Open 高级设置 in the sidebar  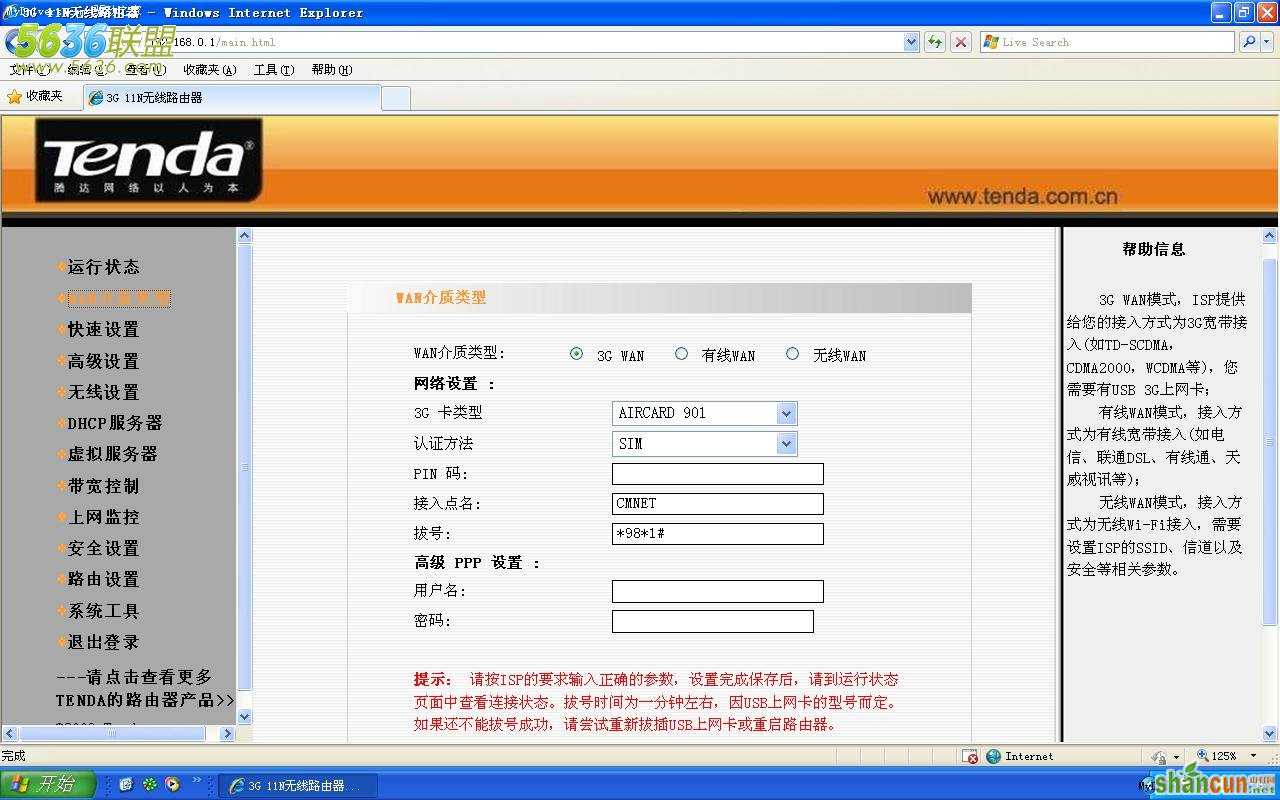(103, 361)
